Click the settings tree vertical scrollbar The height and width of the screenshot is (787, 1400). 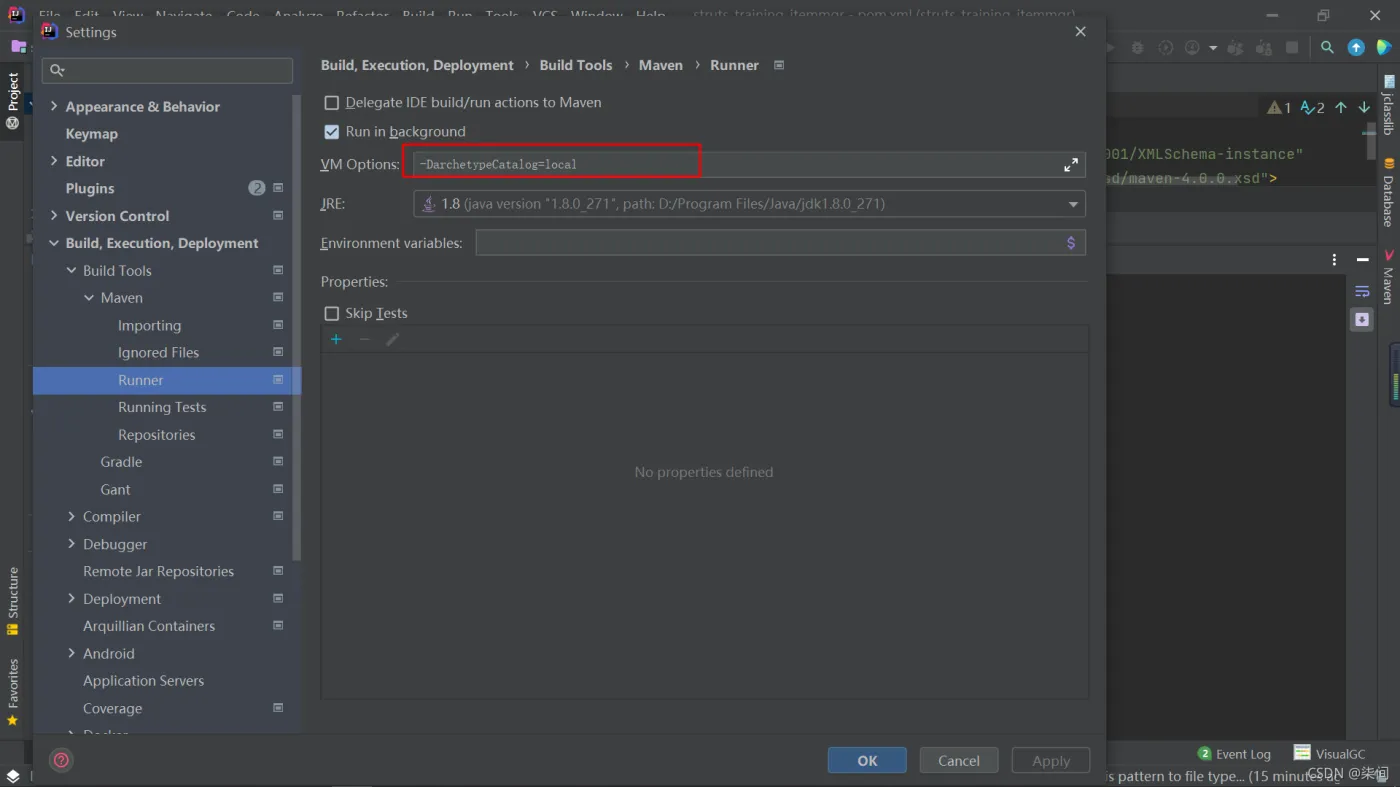coord(296,327)
